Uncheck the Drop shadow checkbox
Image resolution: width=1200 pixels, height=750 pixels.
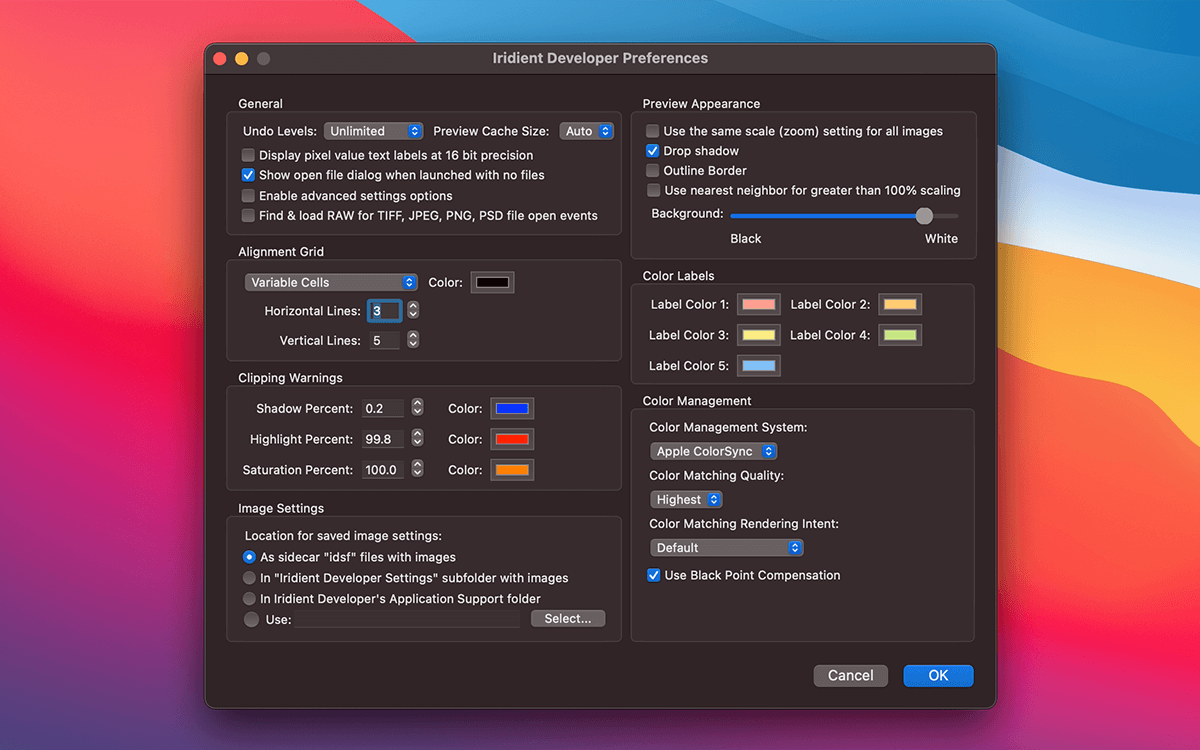pyautogui.click(x=653, y=151)
